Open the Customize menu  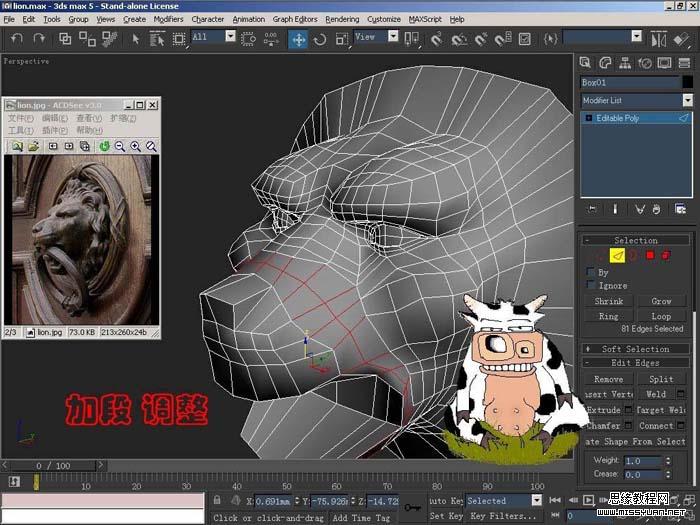(x=384, y=19)
